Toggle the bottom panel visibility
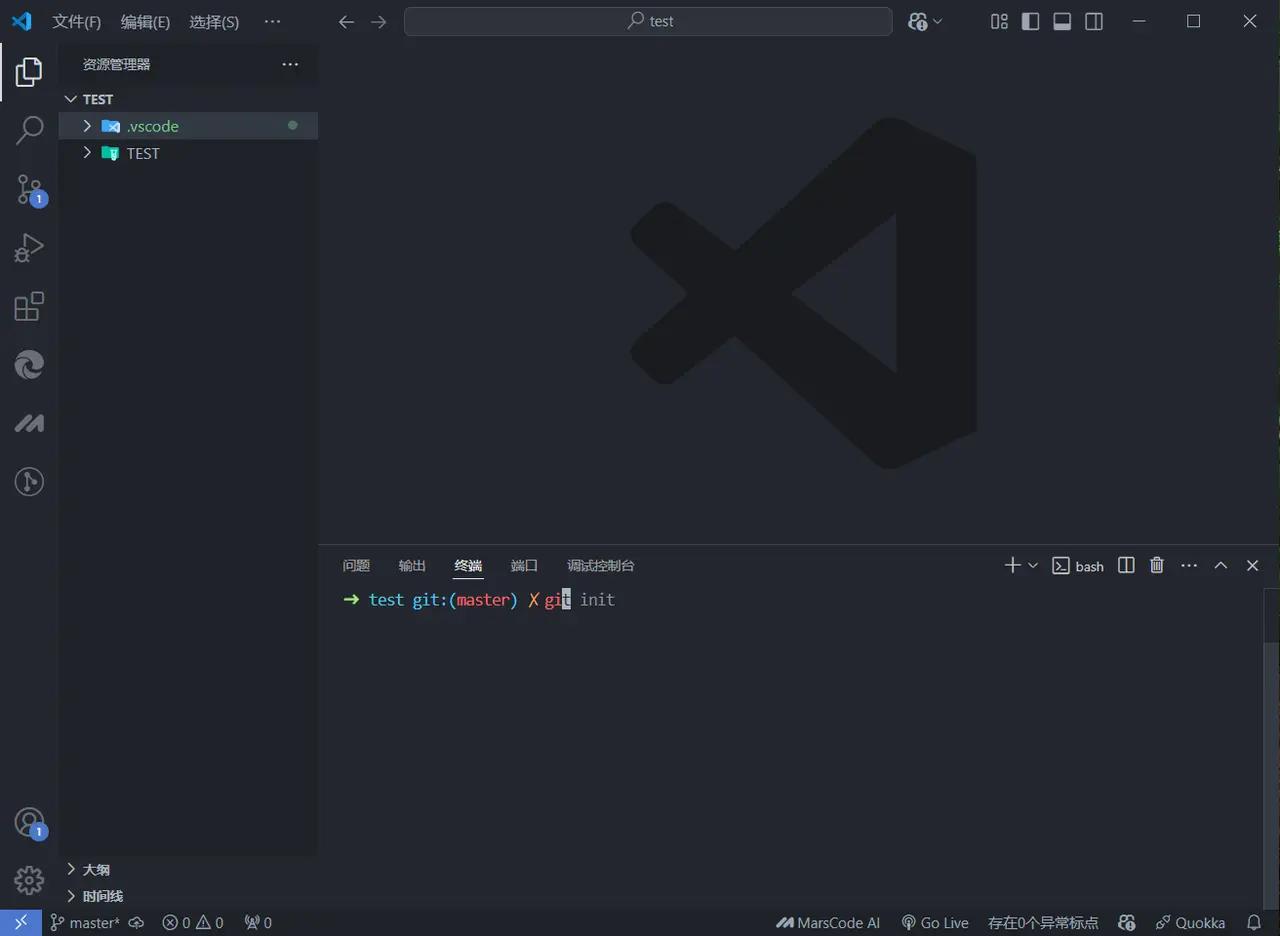This screenshot has width=1280, height=936. [x=1063, y=21]
